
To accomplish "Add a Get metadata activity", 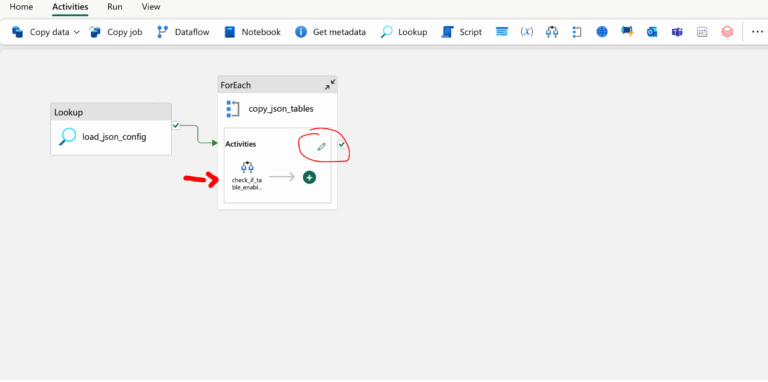I will click(330, 32).
